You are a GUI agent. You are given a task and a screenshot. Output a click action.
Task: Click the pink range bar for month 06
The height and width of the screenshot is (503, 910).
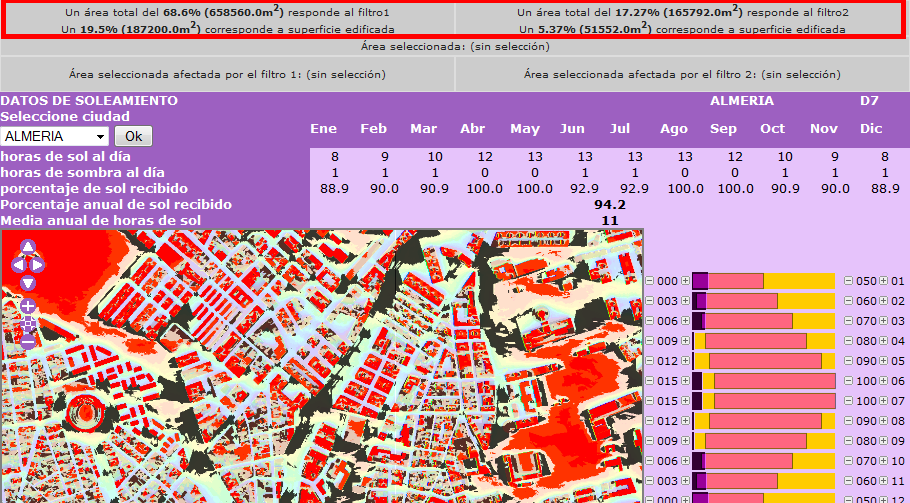[775, 381]
